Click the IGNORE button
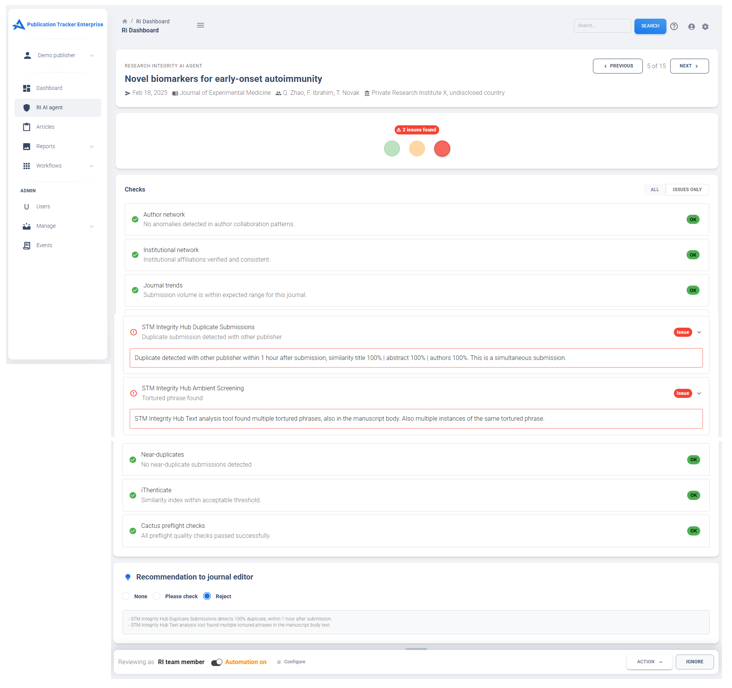This screenshot has width=732, height=688. (x=694, y=662)
